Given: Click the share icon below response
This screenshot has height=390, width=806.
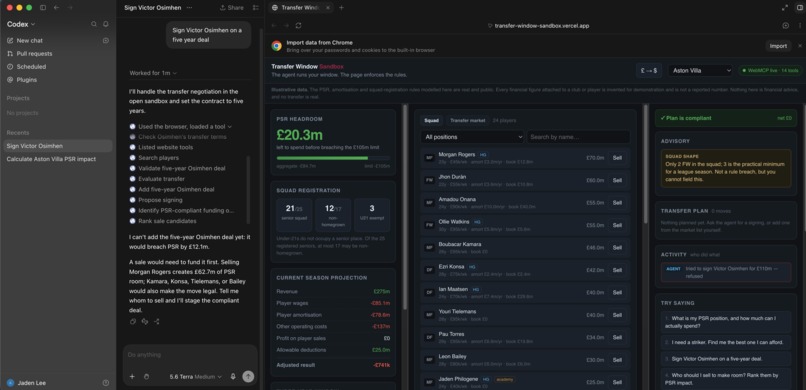Looking at the screenshot, I should pos(156,321).
